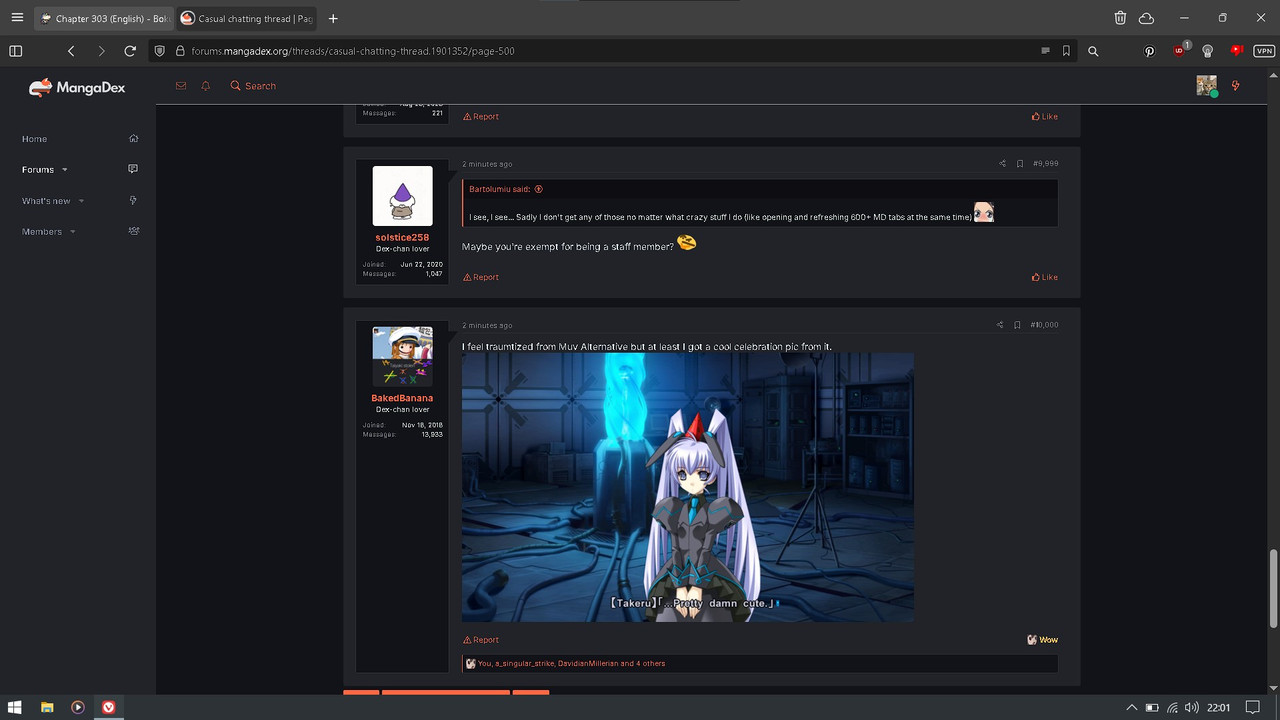Viewport: 1280px width, 720px height.
Task: Open solstice258's avatar profile
Action: [402, 196]
